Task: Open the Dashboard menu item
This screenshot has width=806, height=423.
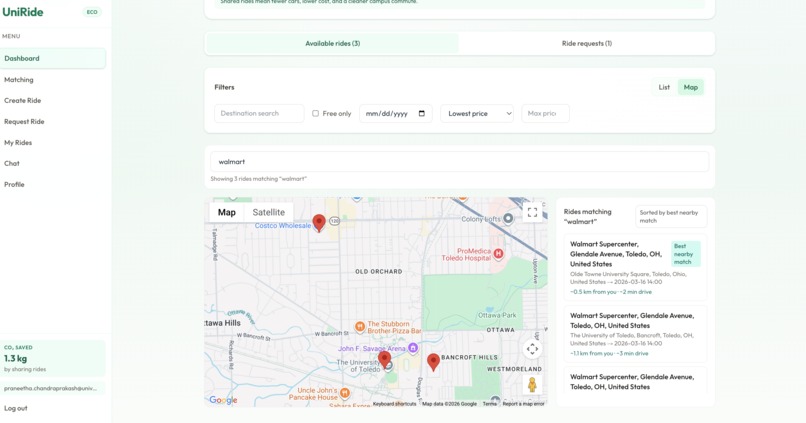Action: [x=53, y=58]
